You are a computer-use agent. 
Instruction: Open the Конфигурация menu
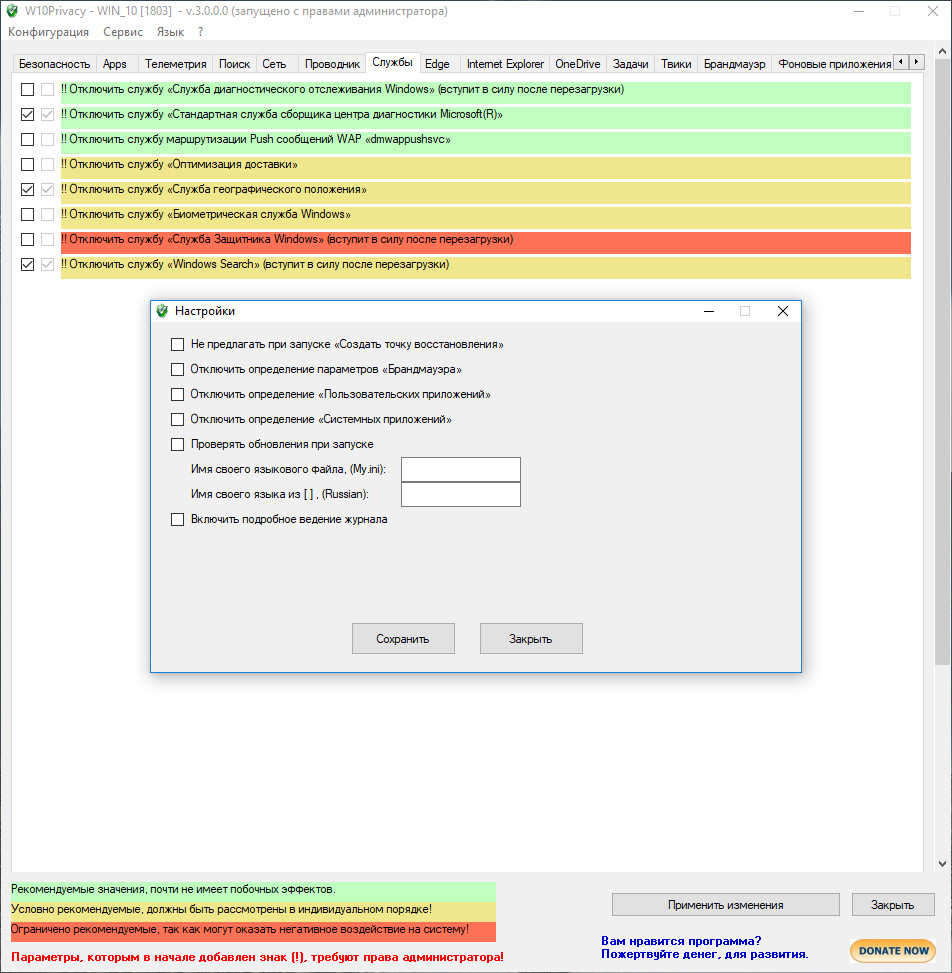pos(48,32)
